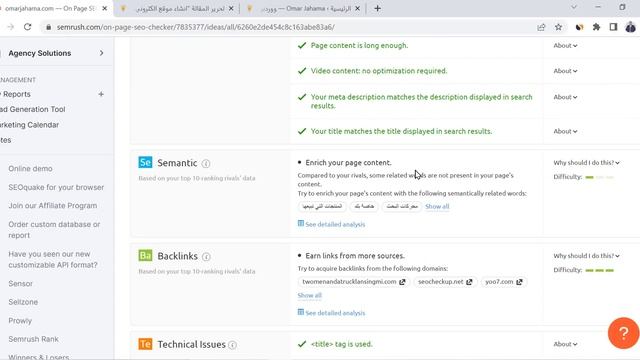The width and height of the screenshot is (640, 360).
Task: Expand About for meta description row
Action: (565, 97)
